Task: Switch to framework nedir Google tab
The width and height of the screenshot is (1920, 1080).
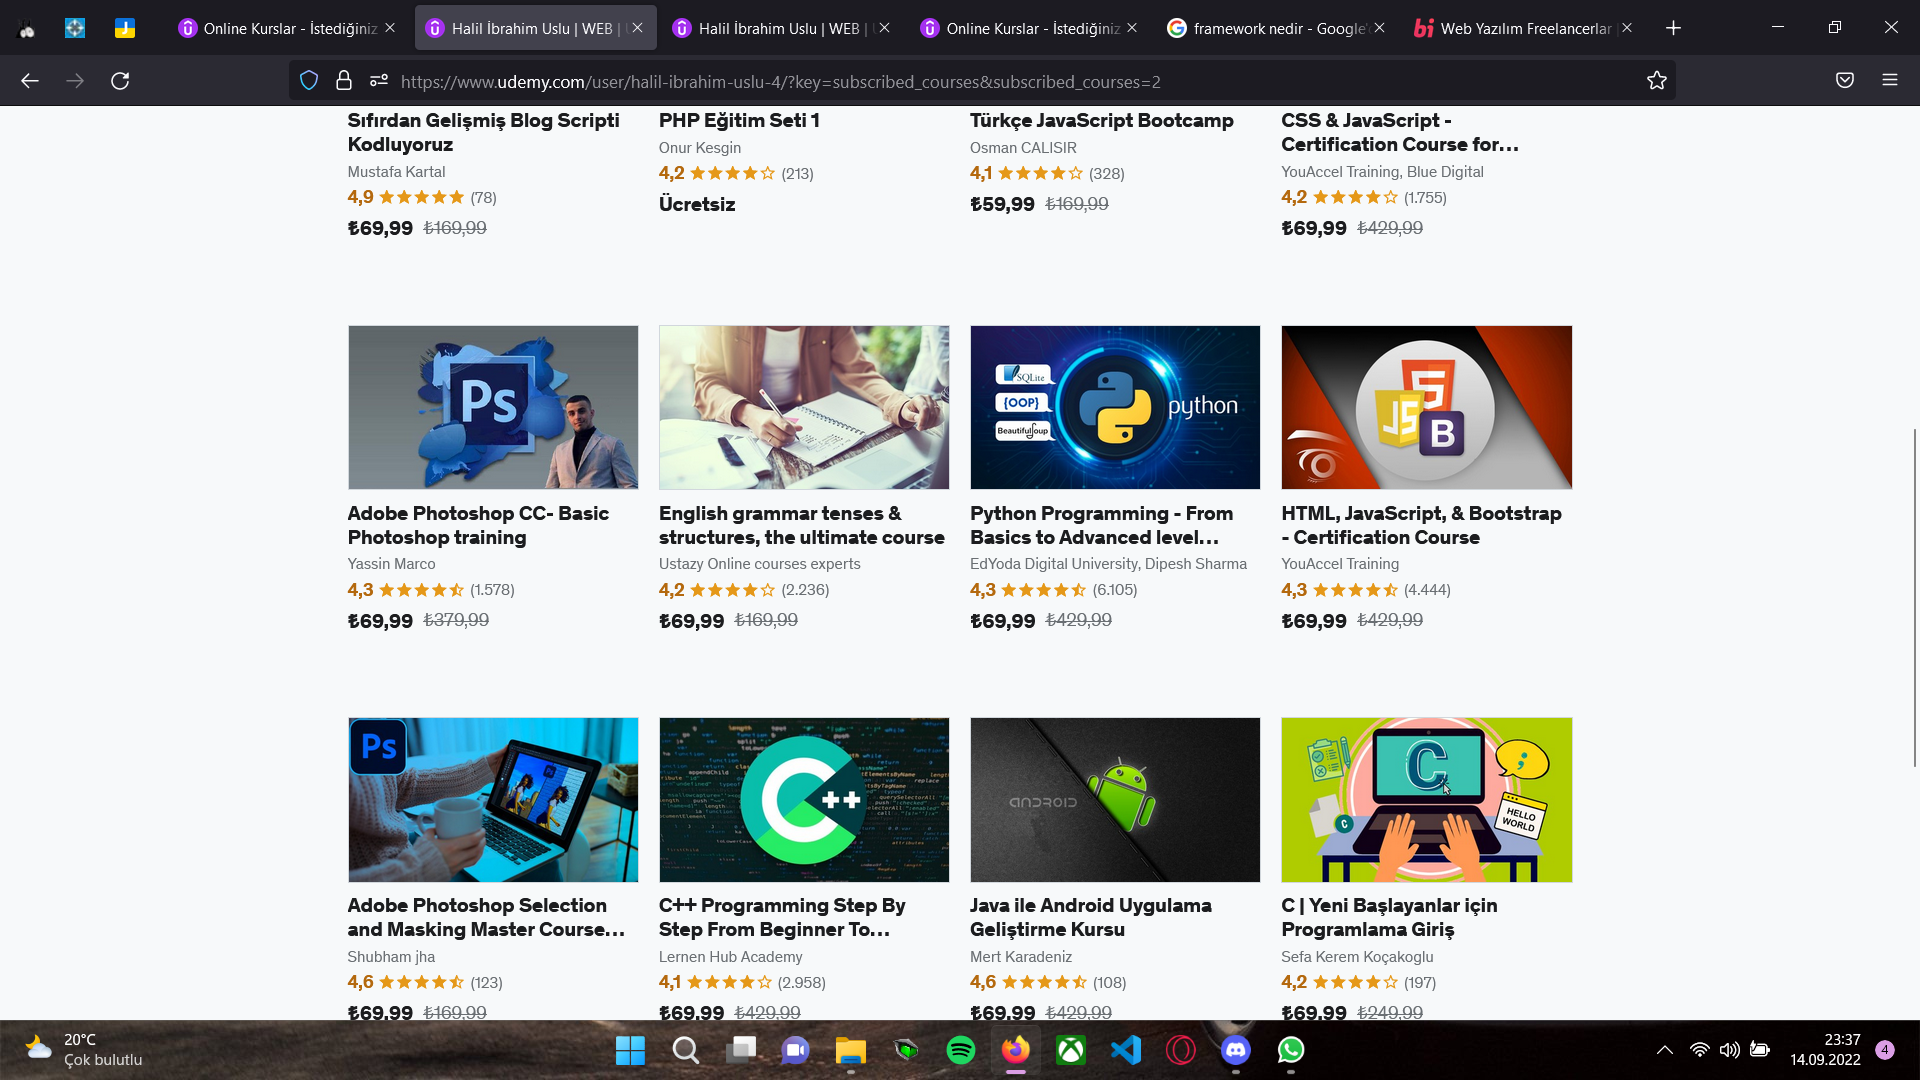Action: (1278, 28)
